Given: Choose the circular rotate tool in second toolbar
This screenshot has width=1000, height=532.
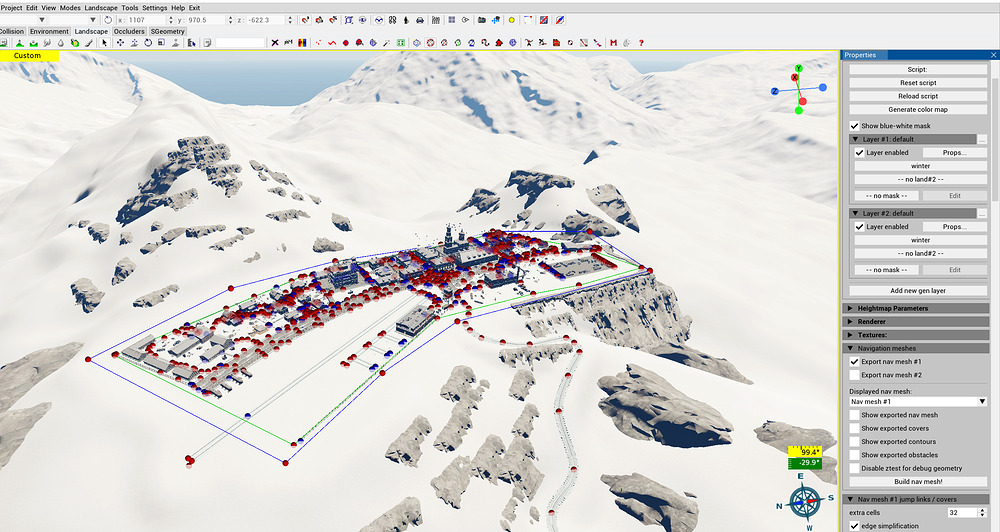Looking at the screenshot, I should (x=148, y=43).
